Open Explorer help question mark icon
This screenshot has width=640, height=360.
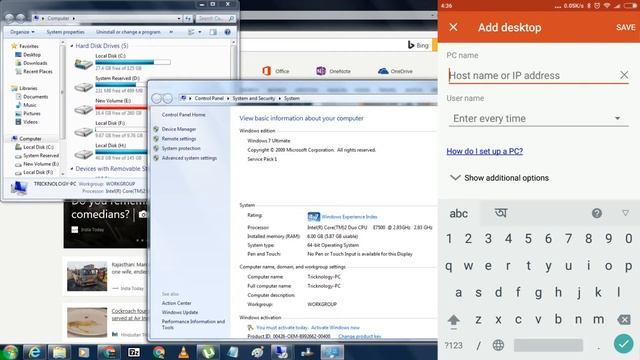coord(227,32)
